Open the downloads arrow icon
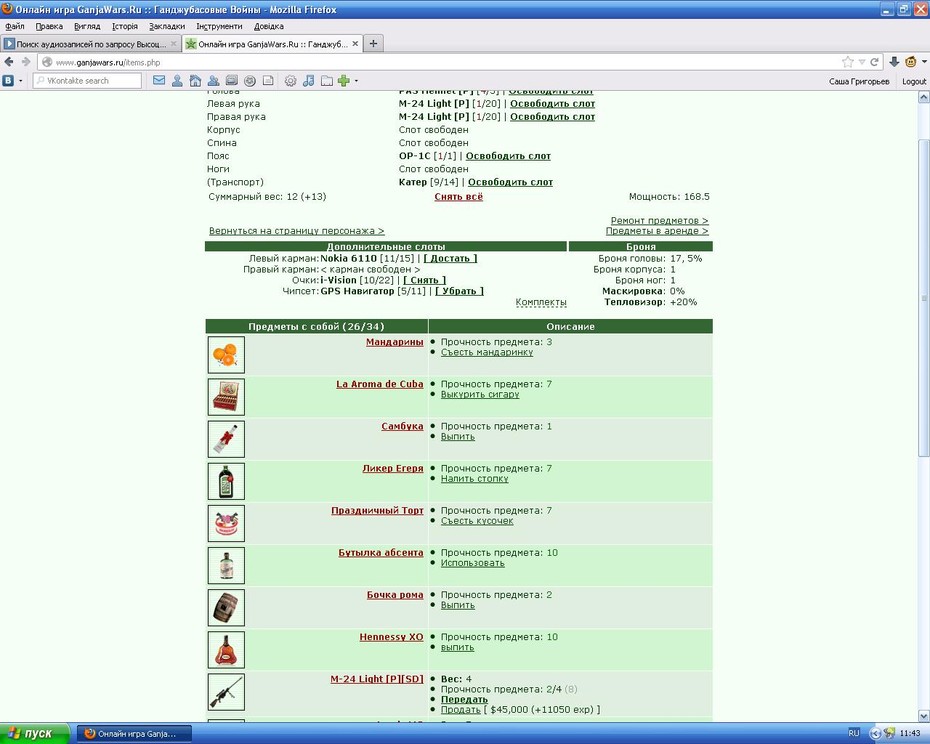The height and width of the screenshot is (744, 930). [894, 62]
